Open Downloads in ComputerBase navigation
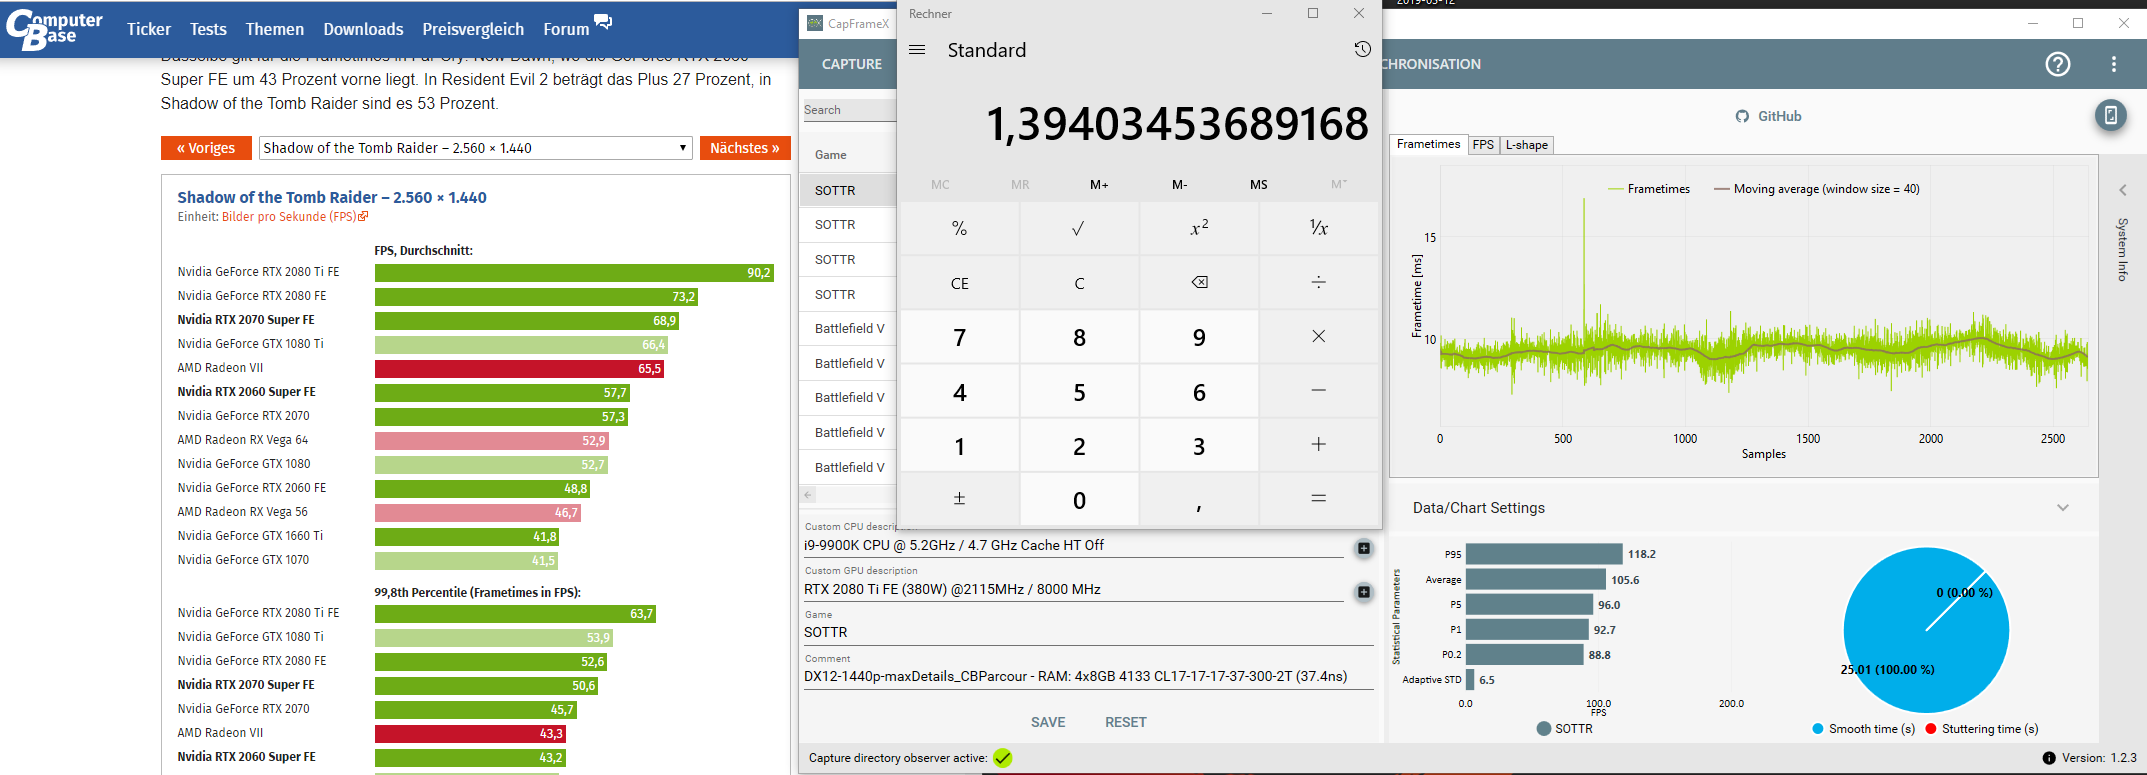Viewport: 2147px width, 775px height. [363, 29]
